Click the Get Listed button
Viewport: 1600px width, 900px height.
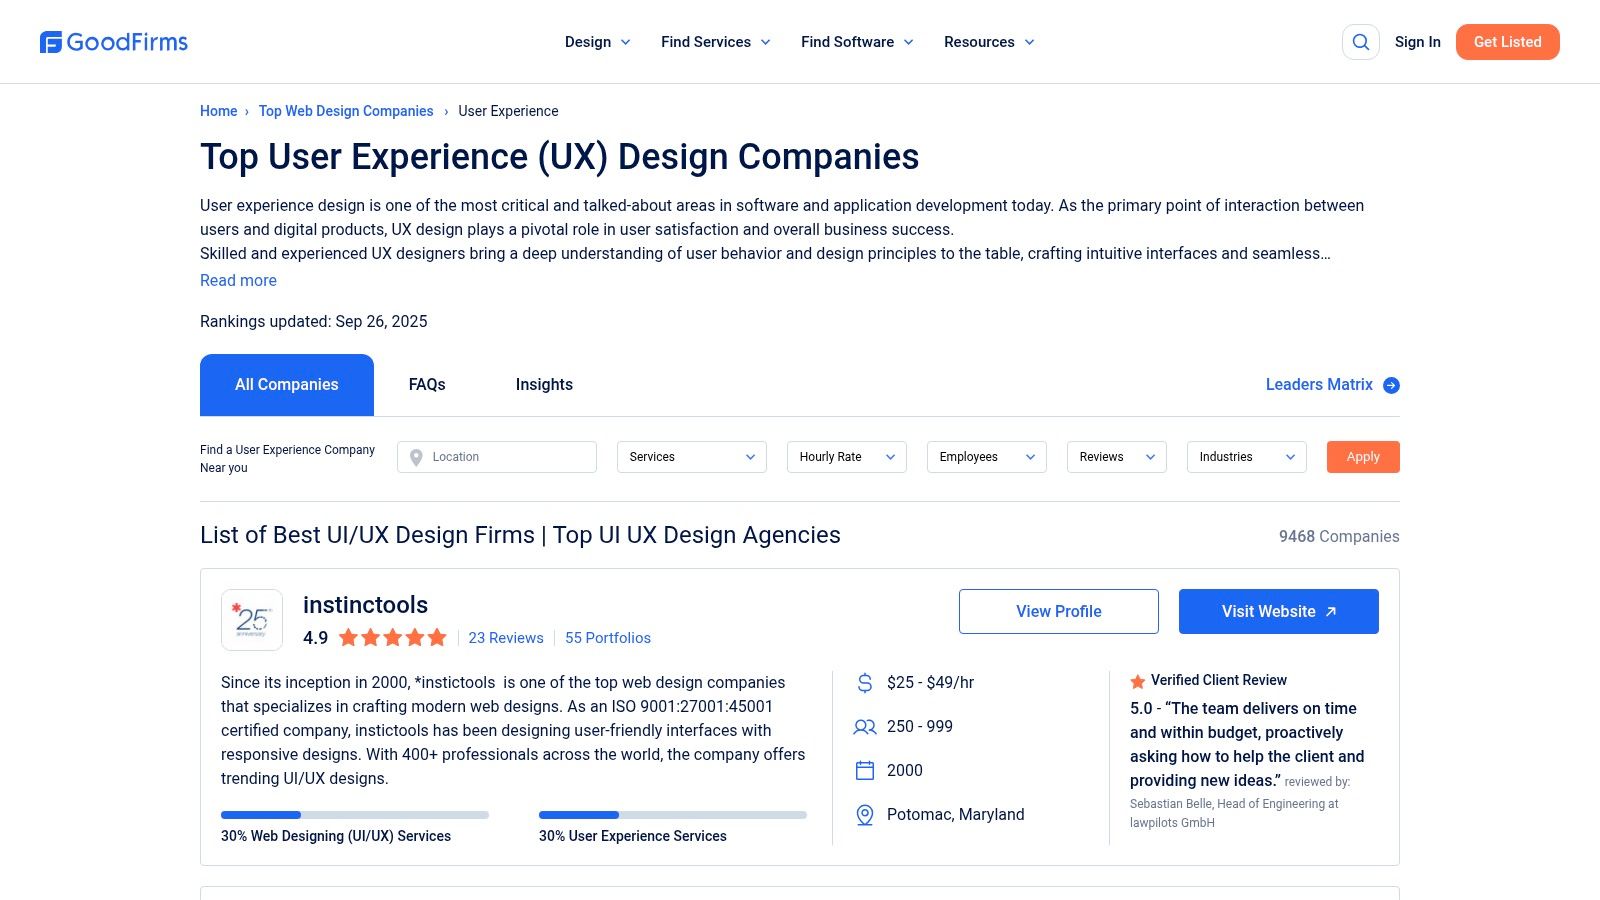pyautogui.click(x=1508, y=42)
